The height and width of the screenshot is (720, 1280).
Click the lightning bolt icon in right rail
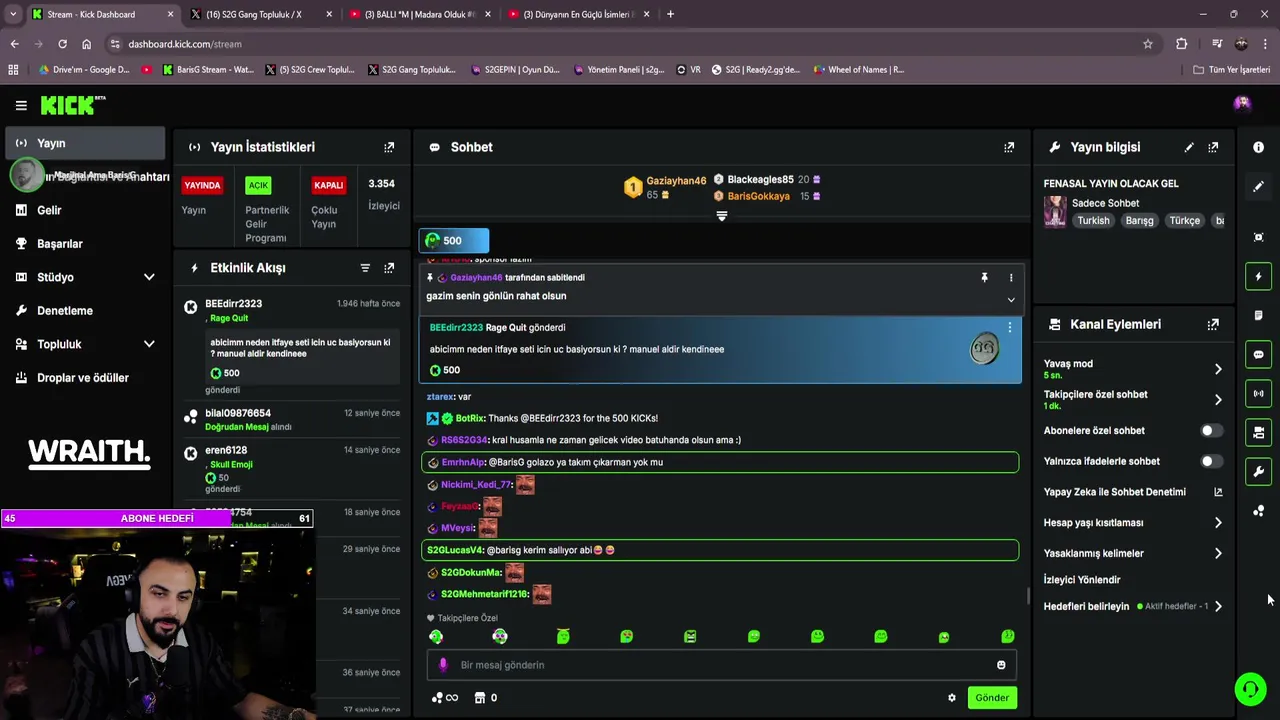(1258, 276)
